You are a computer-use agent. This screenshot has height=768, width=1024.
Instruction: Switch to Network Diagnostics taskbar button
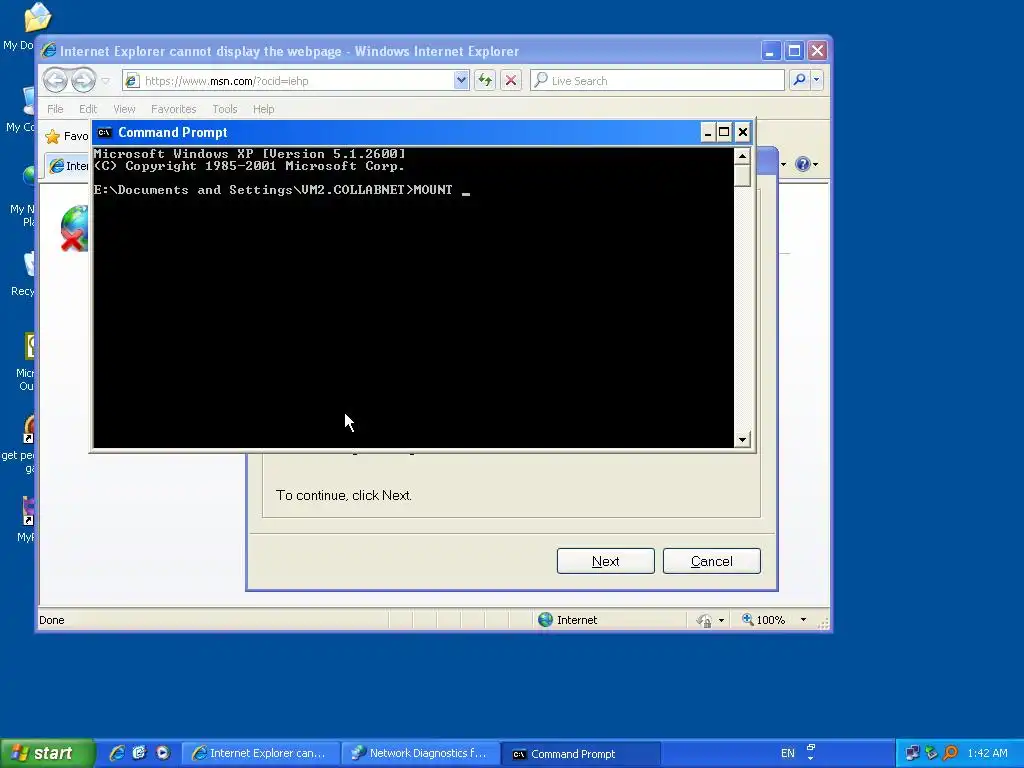coord(421,754)
